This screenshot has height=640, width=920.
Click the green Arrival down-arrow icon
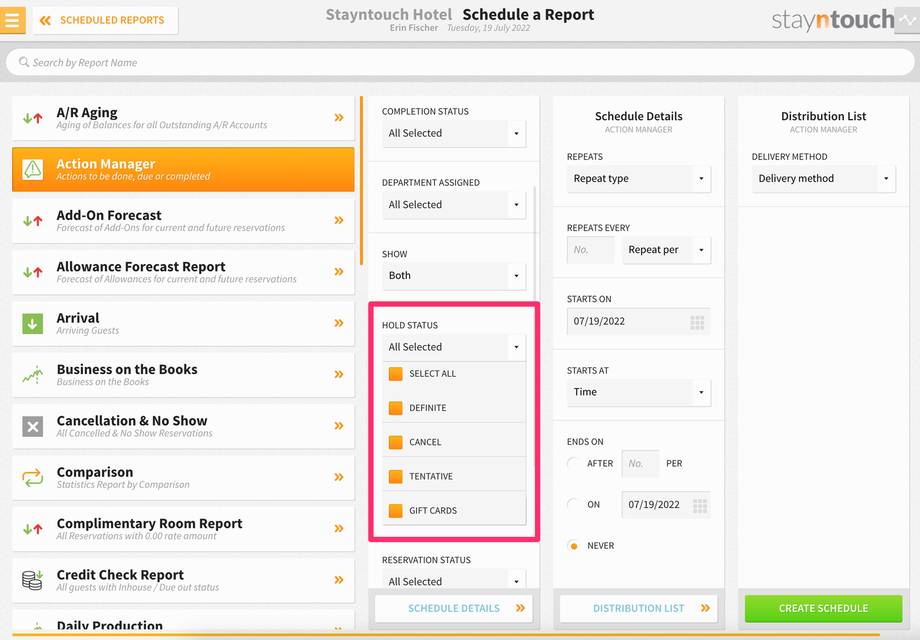[33, 323]
